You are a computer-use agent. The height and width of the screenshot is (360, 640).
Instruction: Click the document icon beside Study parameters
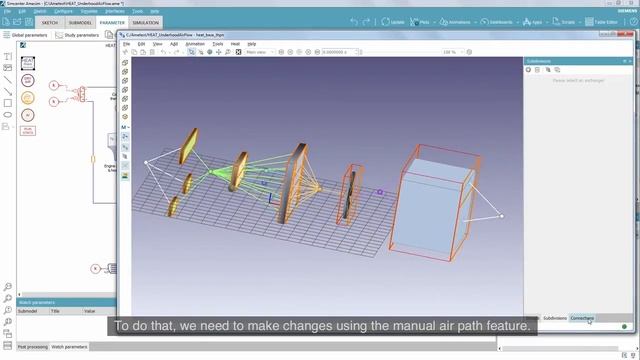click(x=109, y=35)
